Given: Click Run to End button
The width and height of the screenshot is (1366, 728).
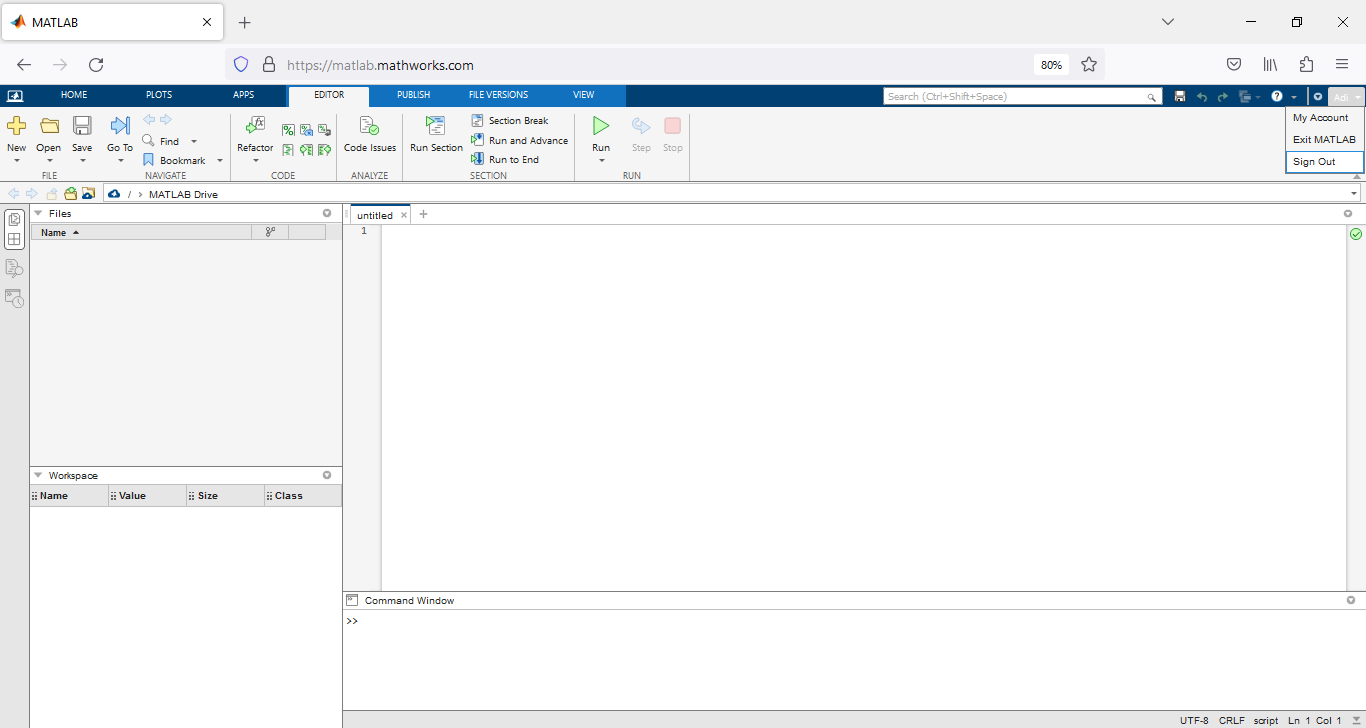Looking at the screenshot, I should tap(513, 160).
